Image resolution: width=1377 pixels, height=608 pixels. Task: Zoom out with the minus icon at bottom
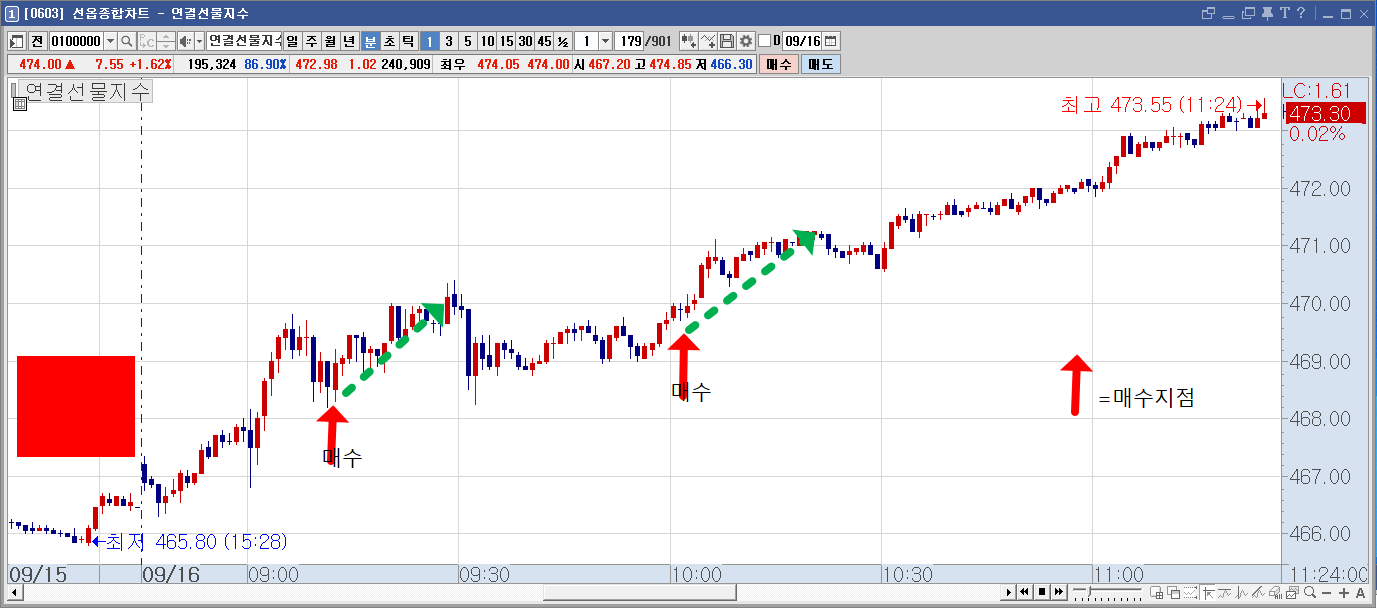pyautogui.click(x=1326, y=592)
